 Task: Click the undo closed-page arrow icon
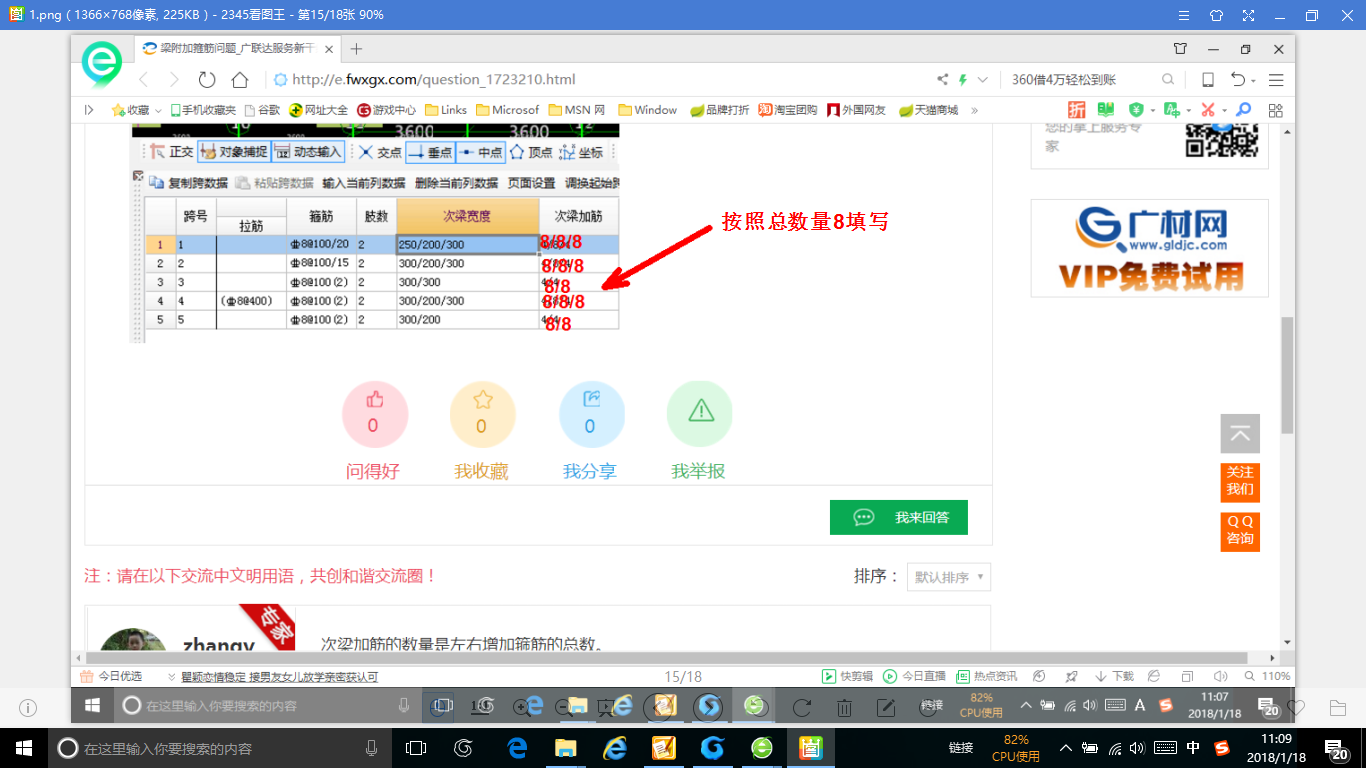pos(1238,80)
